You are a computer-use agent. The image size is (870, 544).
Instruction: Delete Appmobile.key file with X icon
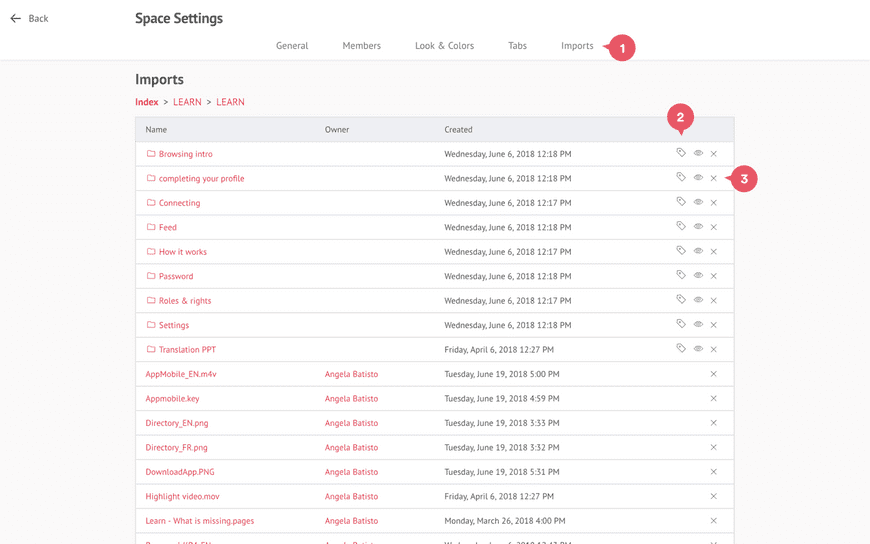(x=714, y=398)
